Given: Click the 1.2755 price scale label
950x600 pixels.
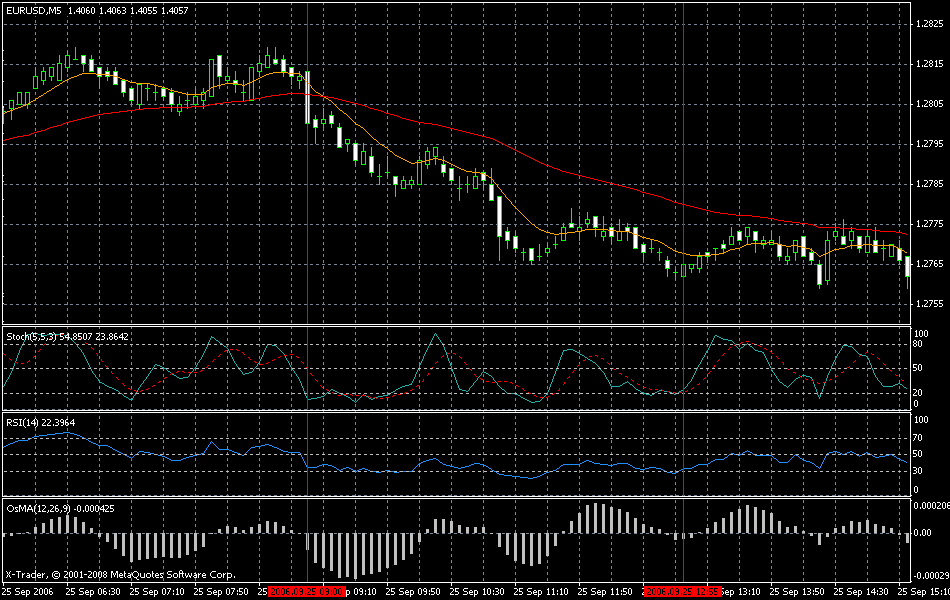Looking at the screenshot, I should pos(930,304).
